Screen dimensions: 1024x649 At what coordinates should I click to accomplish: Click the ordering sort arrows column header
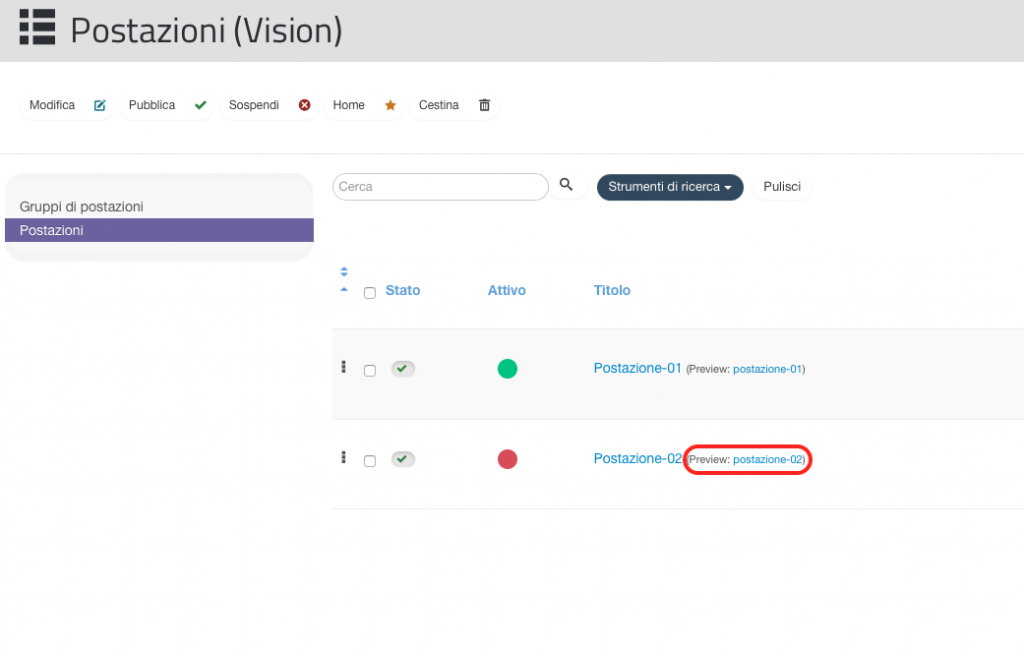coord(344,280)
